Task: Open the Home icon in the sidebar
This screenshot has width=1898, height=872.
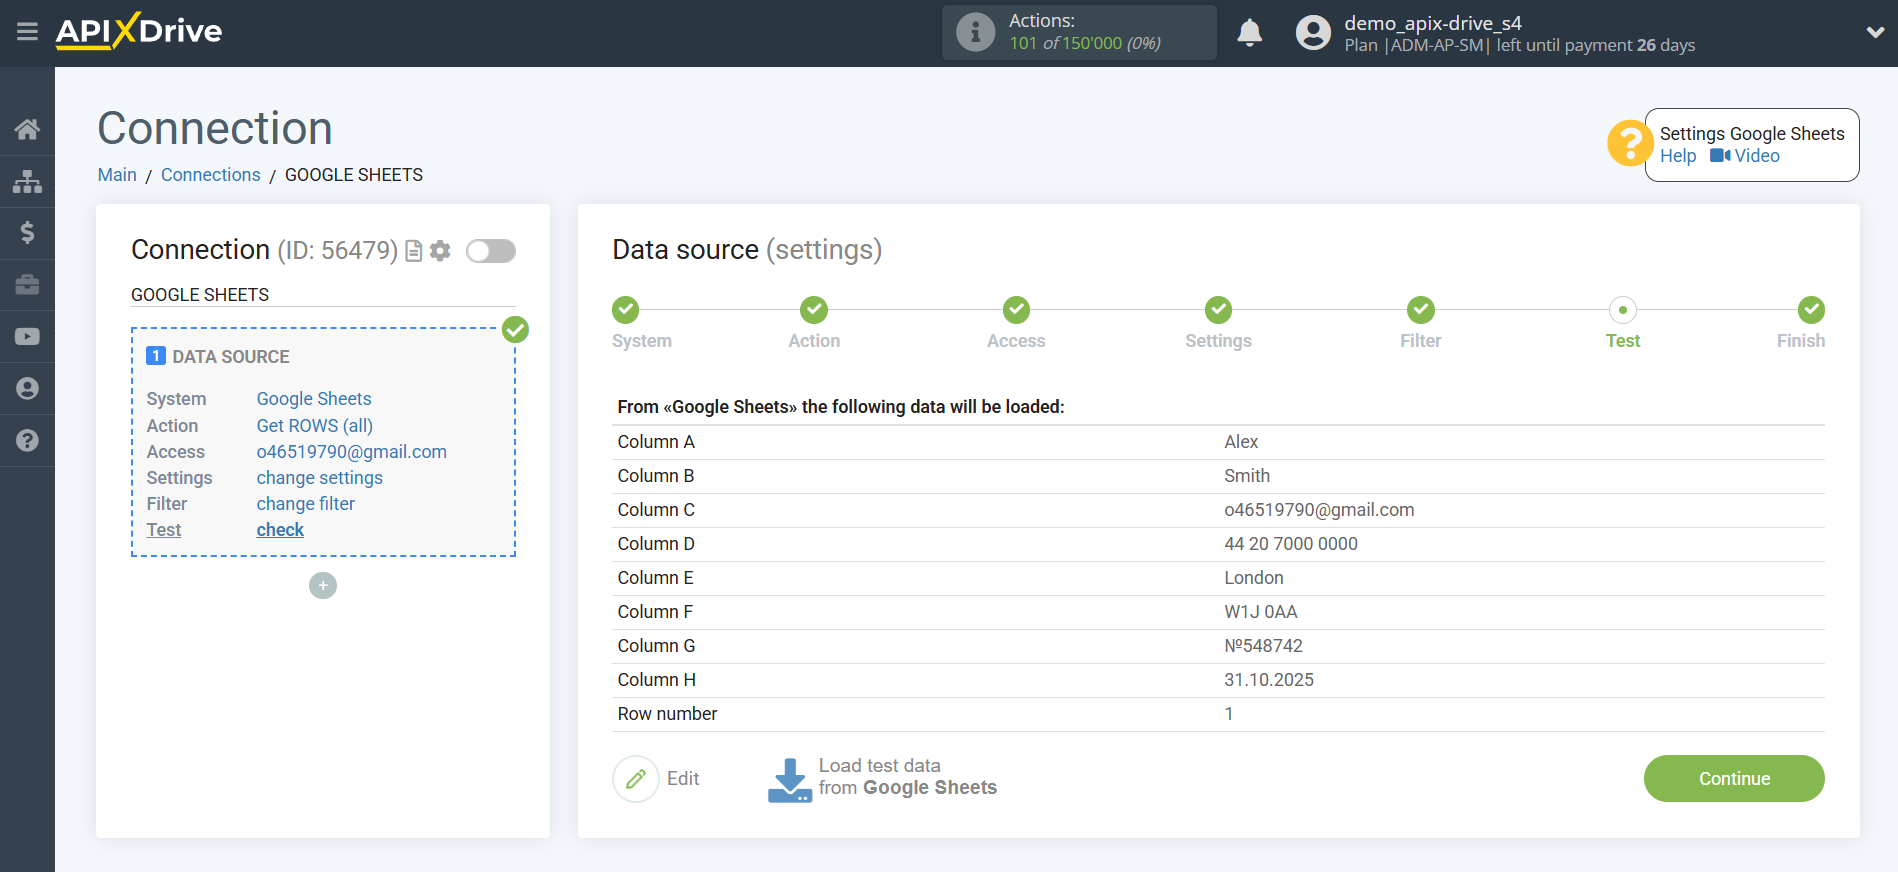Action: [27, 129]
